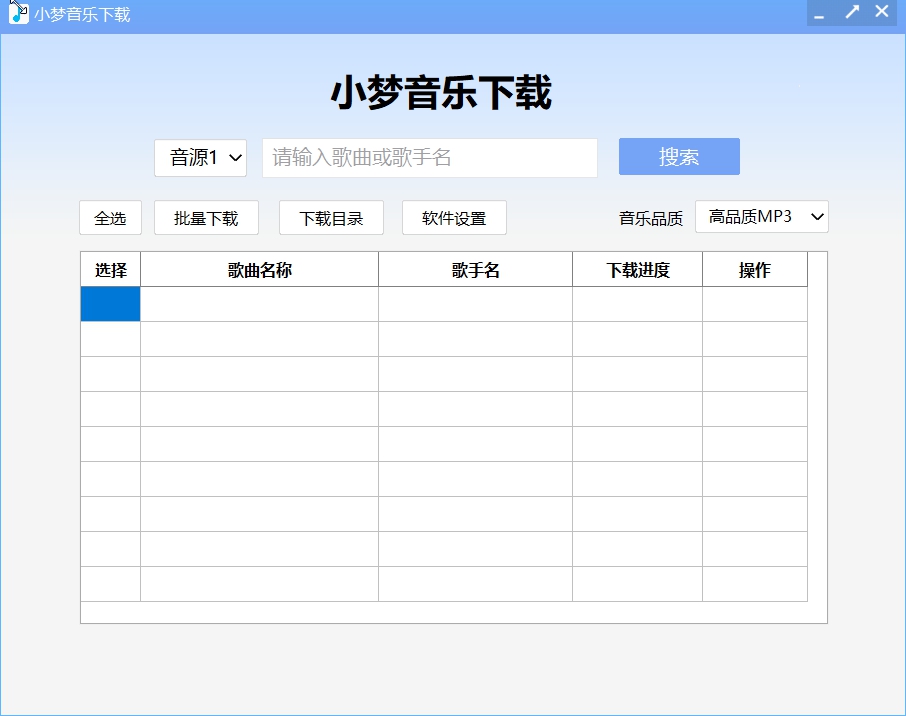Click the 歌曲名称 column header
Image resolution: width=906 pixels, height=716 pixels.
pyautogui.click(x=259, y=269)
